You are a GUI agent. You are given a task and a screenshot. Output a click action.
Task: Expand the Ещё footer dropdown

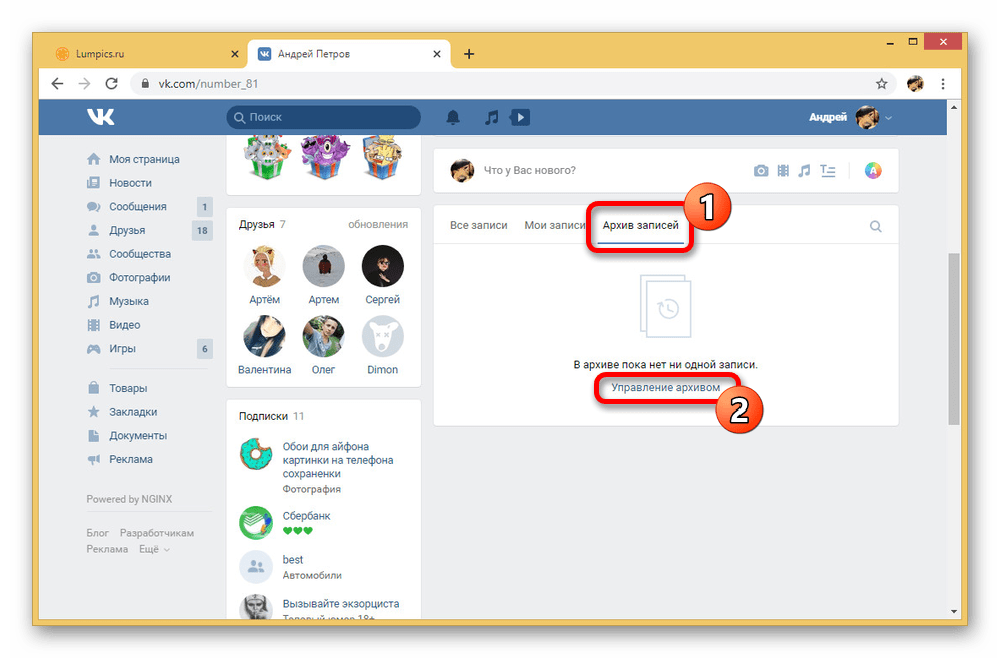(154, 549)
